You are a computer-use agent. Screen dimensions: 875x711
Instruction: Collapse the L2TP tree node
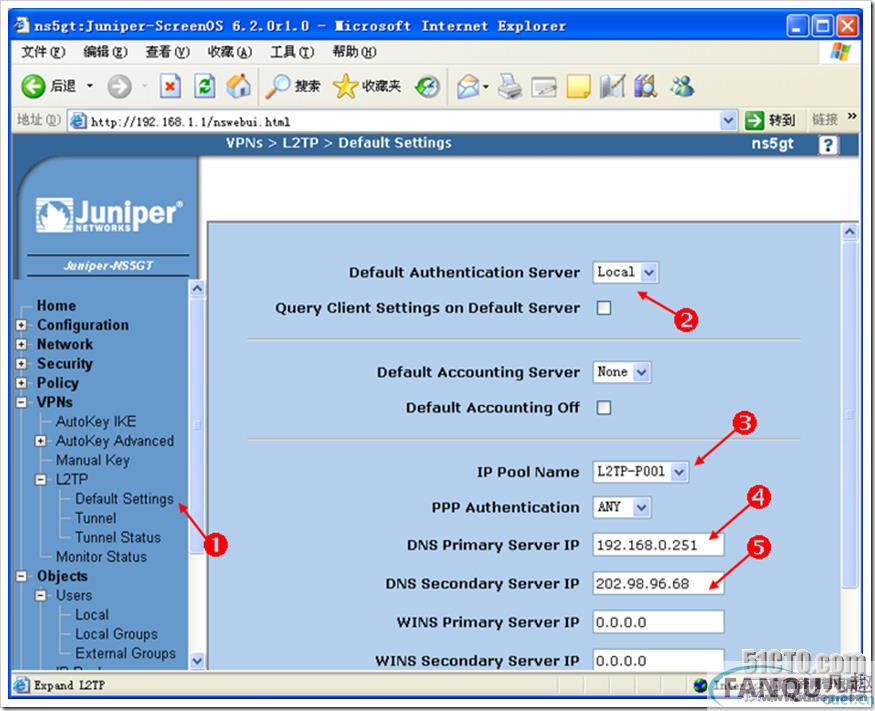40,479
